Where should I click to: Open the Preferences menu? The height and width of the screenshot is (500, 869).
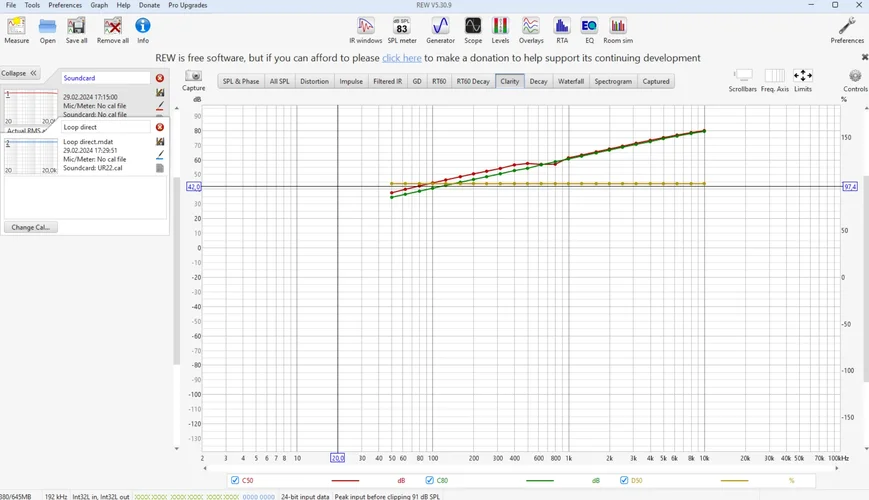65,5
